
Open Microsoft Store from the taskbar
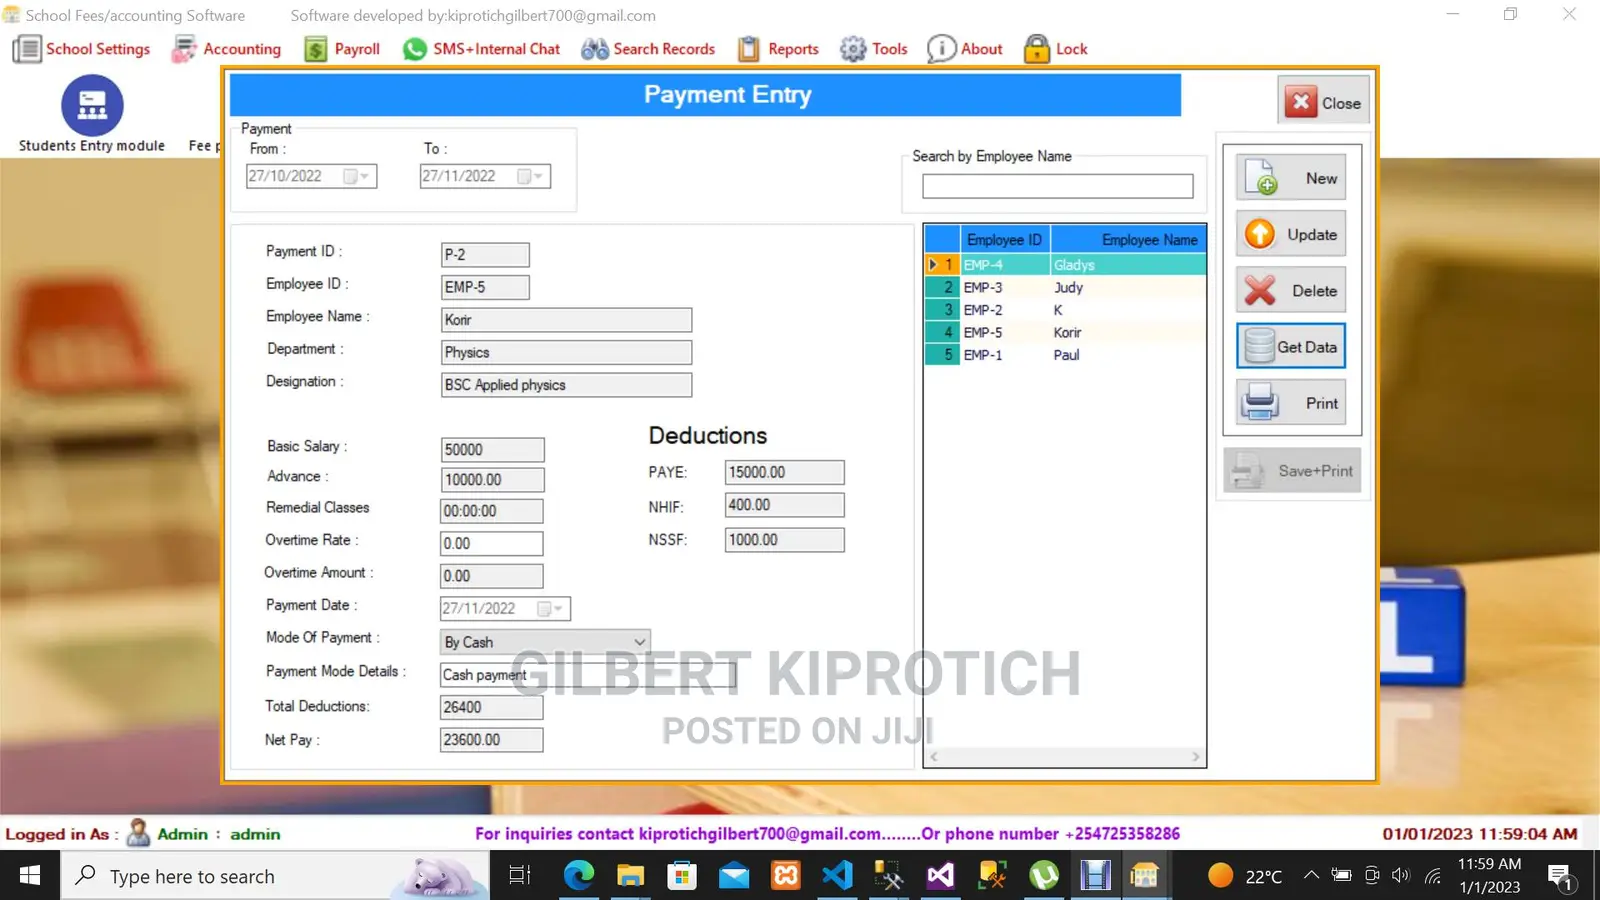pyautogui.click(x=682, y=876)
